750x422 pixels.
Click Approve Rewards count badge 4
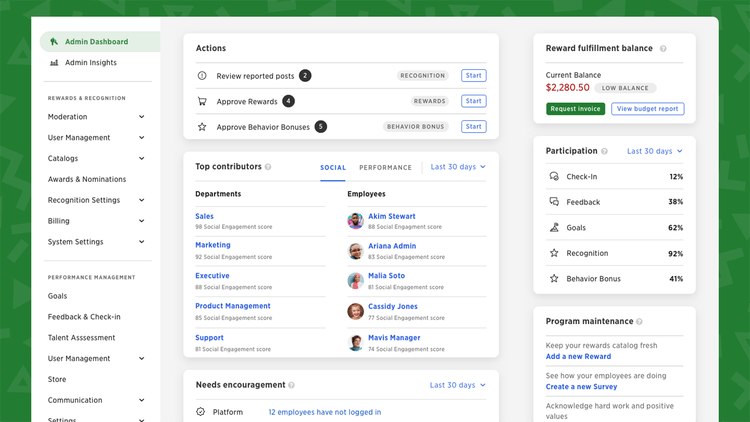(288, 101)
